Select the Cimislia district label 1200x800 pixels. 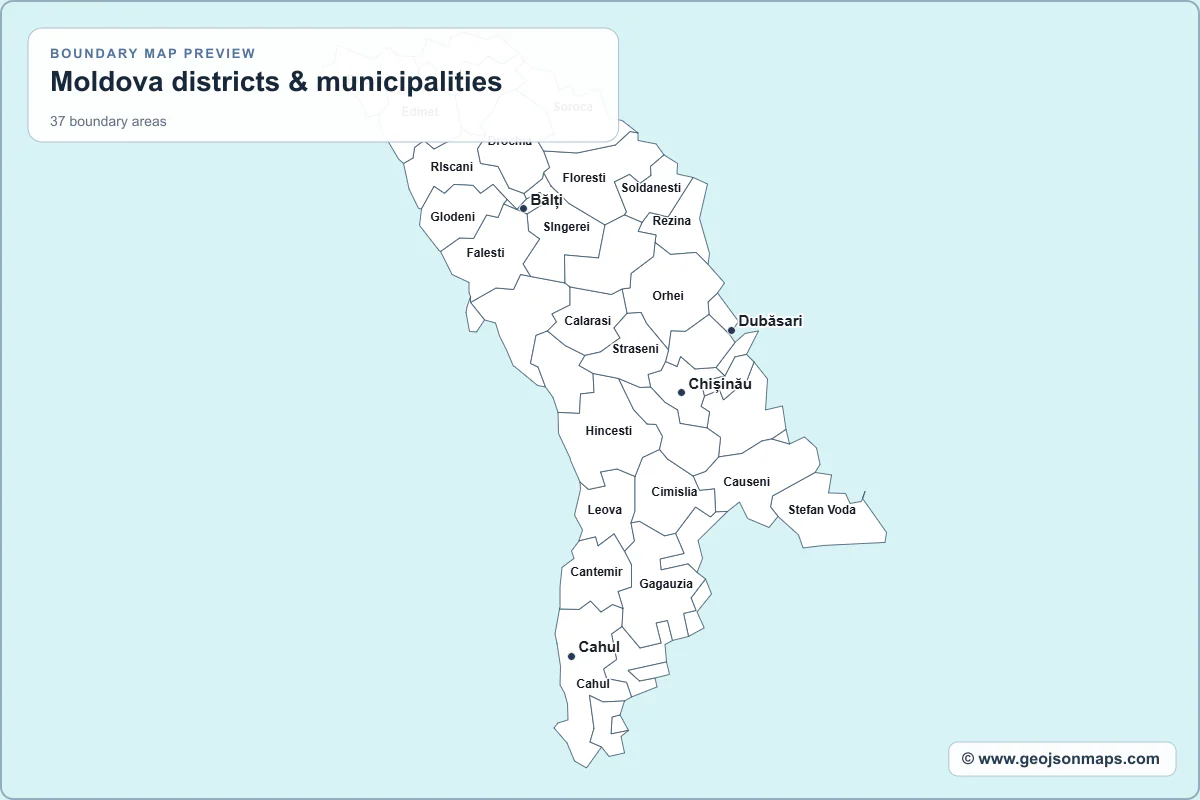point(675,492)
